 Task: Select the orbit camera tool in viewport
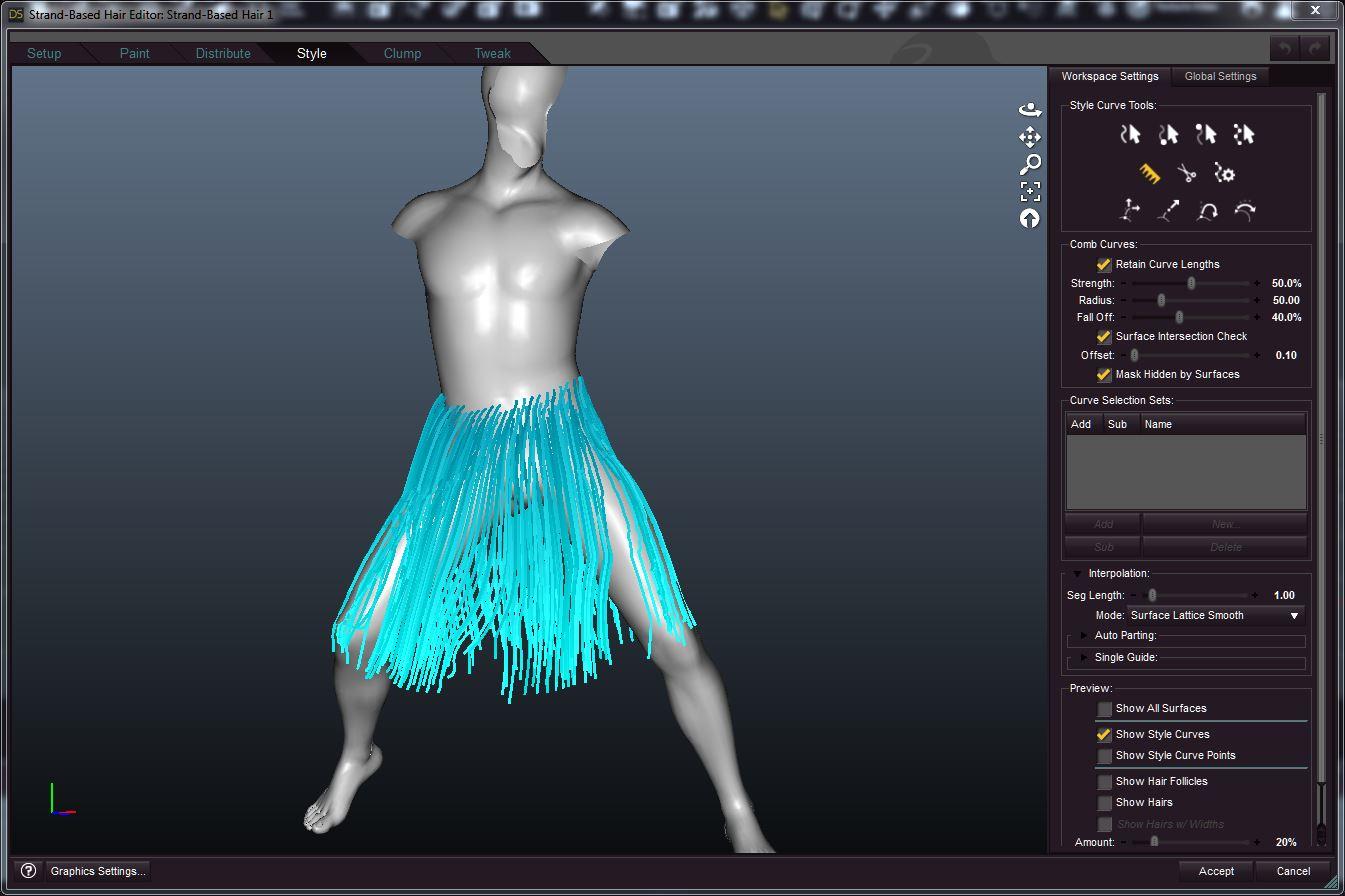click(x=1029, y=109)
